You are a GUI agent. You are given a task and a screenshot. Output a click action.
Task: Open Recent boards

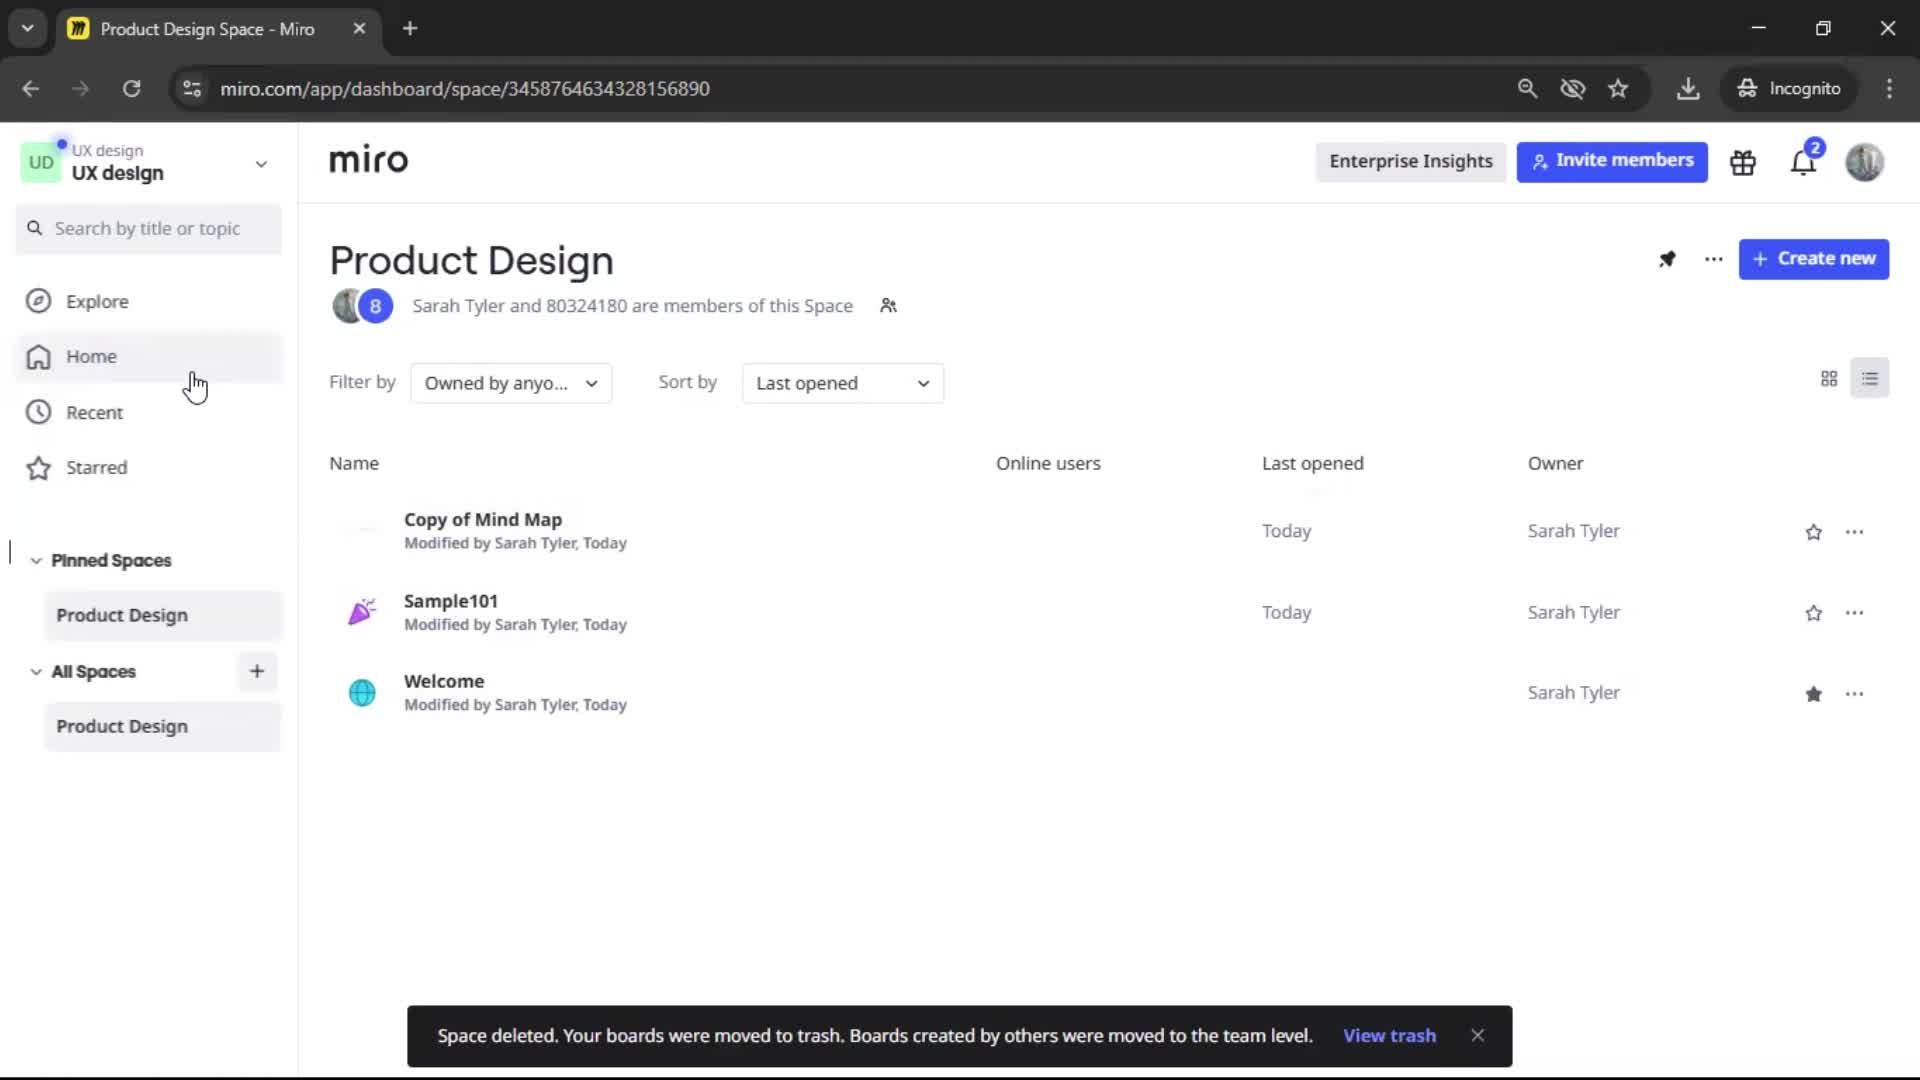coord(150,412)
